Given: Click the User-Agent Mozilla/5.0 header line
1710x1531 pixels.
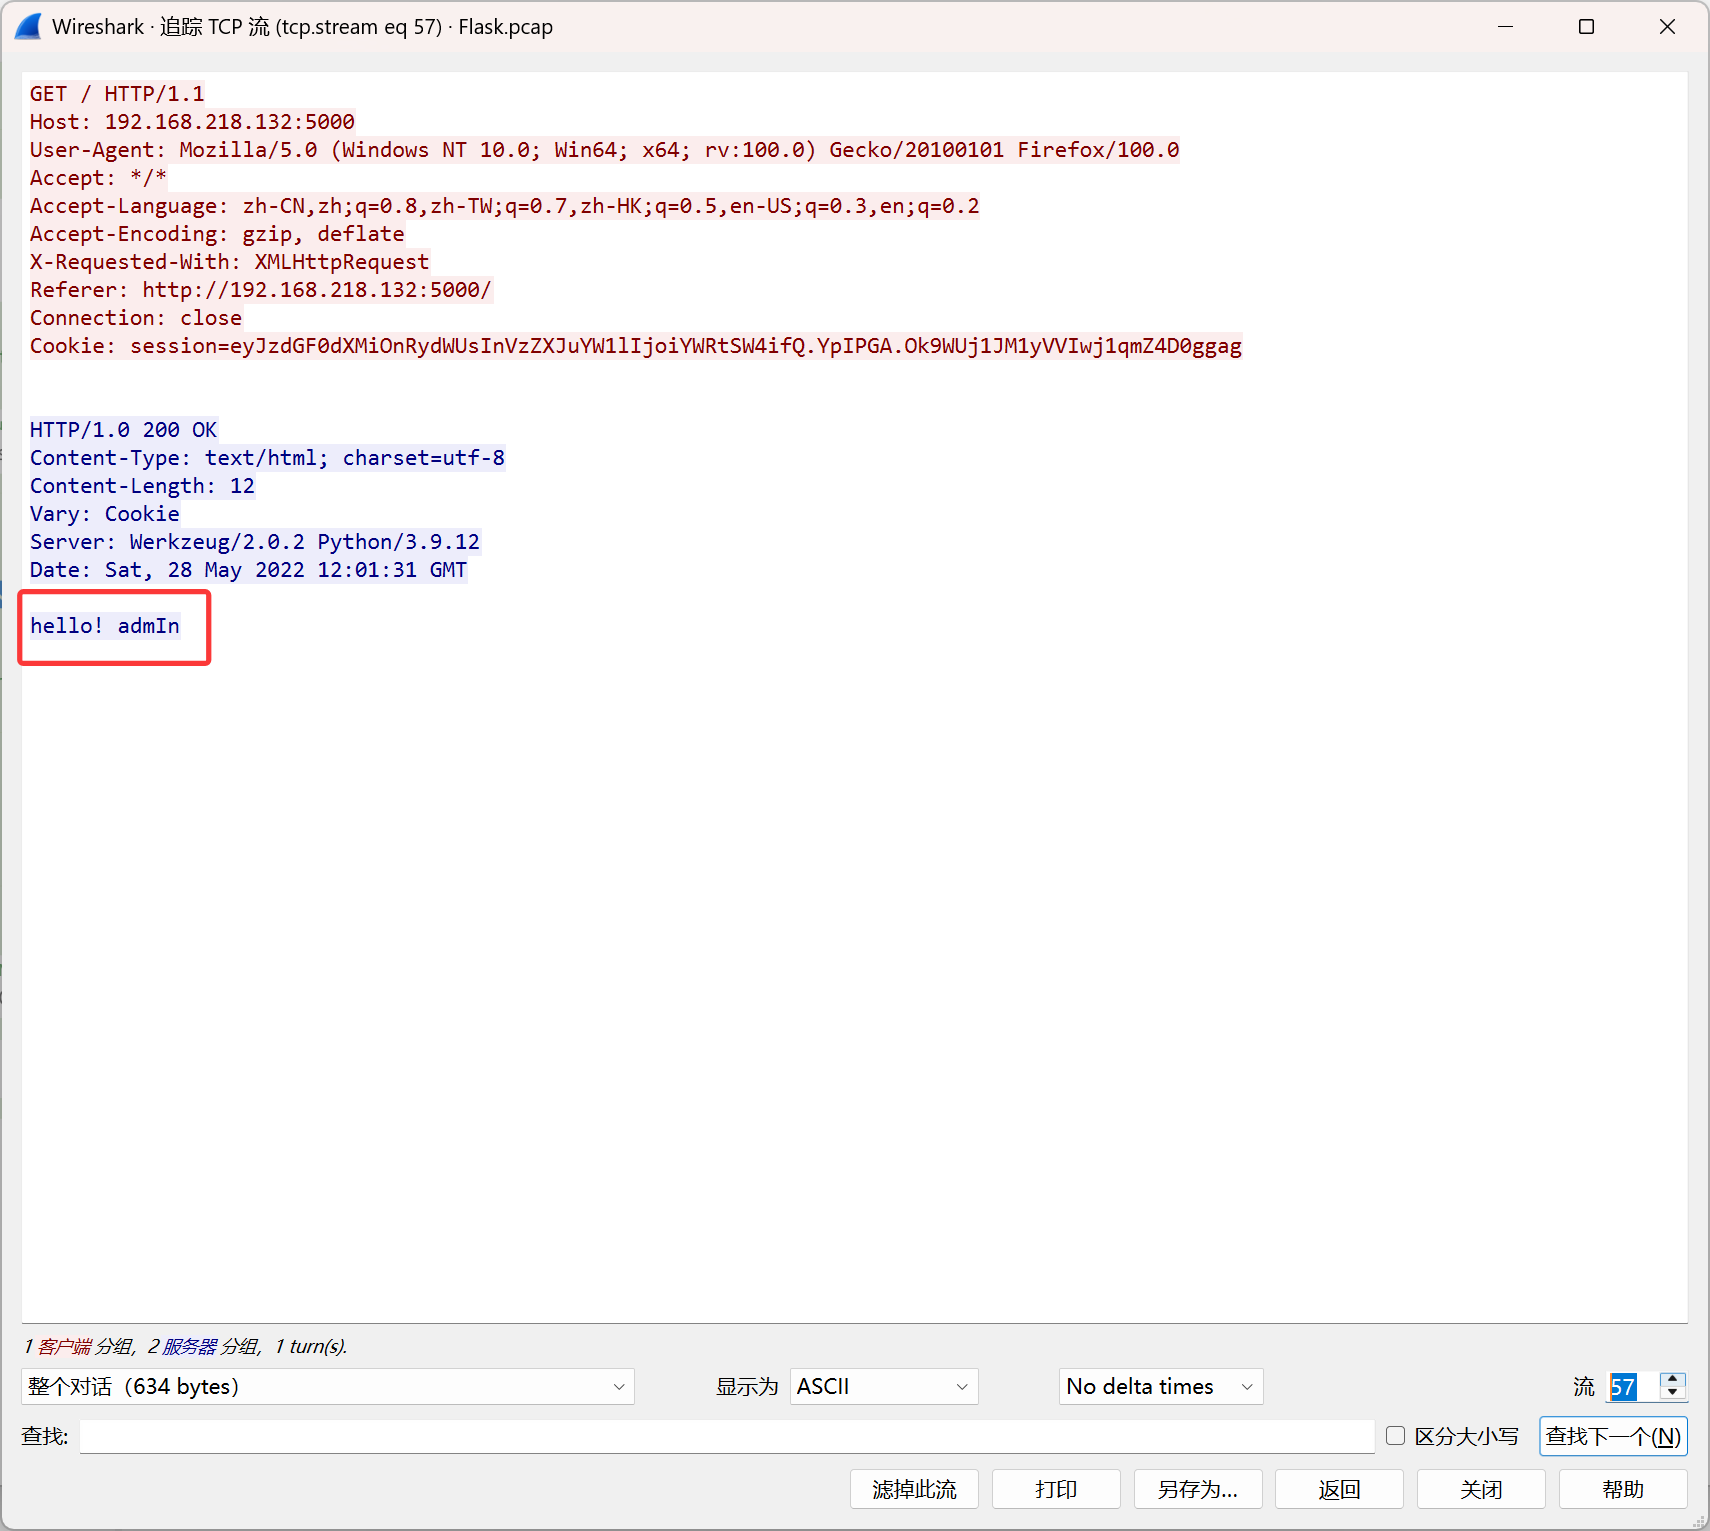Looking at the screenshot, I should pyautogui.click(x=604, y=150).
